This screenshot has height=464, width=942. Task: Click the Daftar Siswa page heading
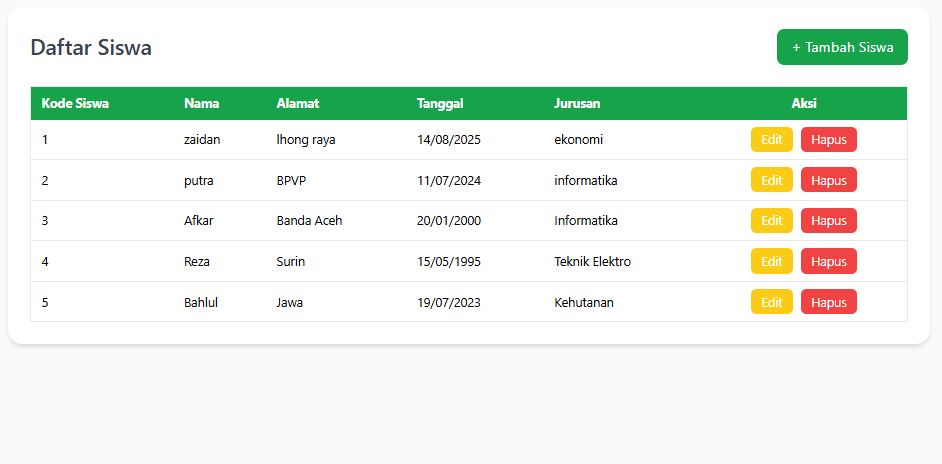tap(91, 47)
